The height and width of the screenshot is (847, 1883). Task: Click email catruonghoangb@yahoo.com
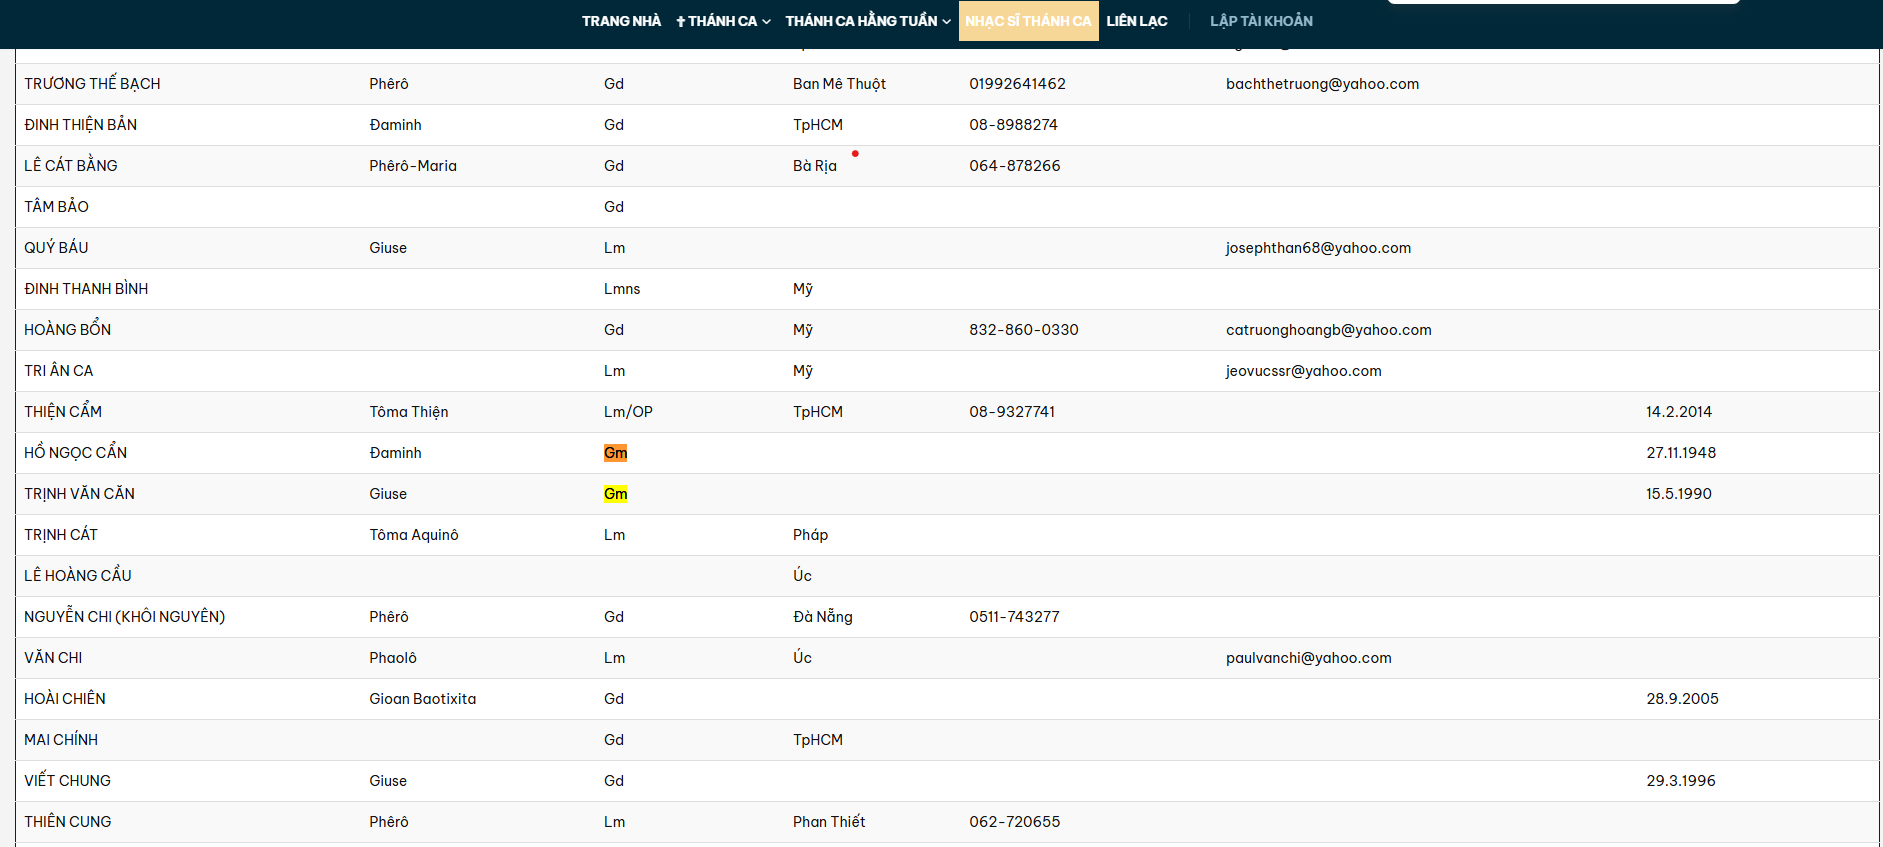[x=1328, y=330]
